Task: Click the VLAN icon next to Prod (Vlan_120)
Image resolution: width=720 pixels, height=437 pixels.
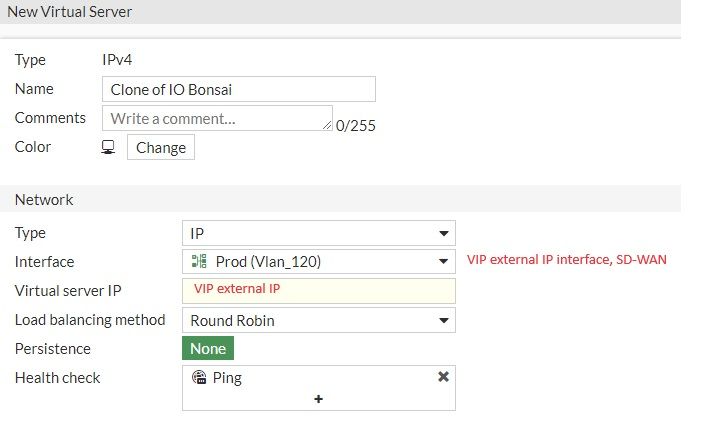Action: point(199,262)
